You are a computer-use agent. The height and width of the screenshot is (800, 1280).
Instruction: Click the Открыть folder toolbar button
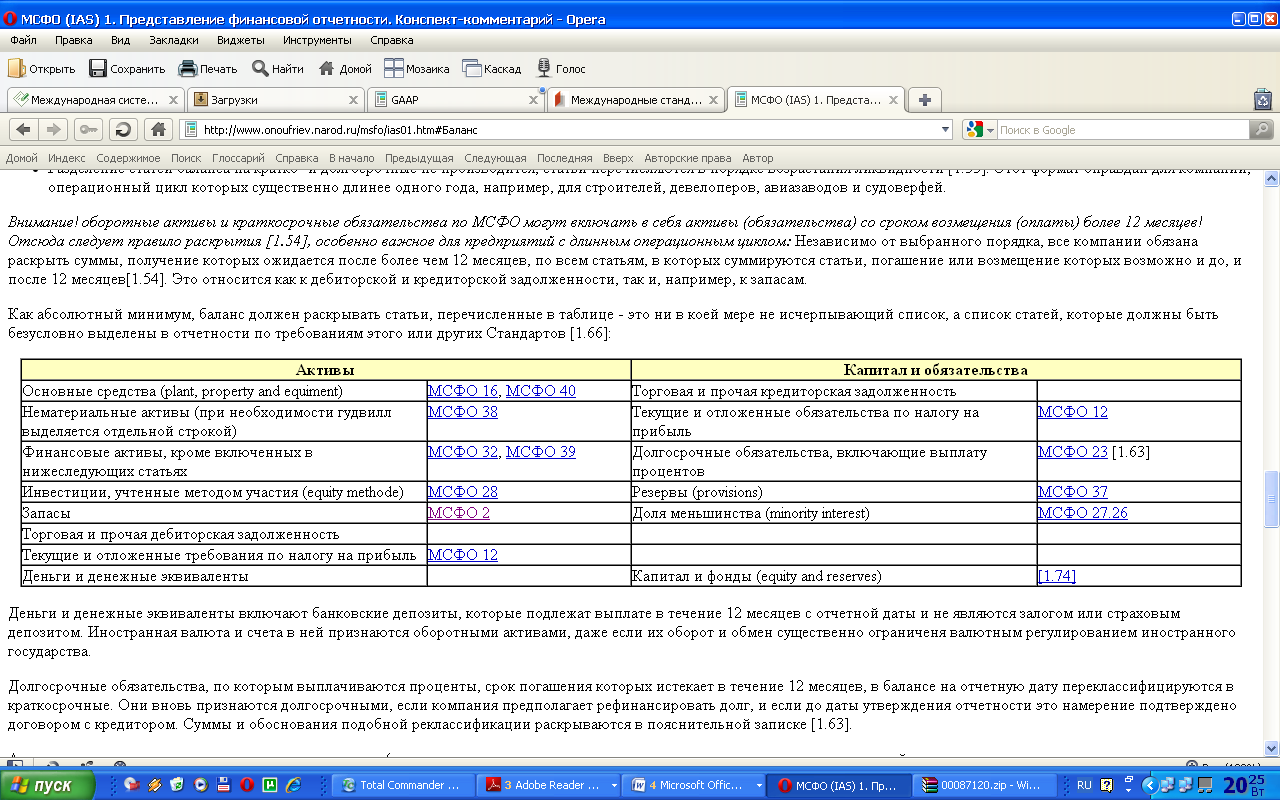click(x=42, y=69)
